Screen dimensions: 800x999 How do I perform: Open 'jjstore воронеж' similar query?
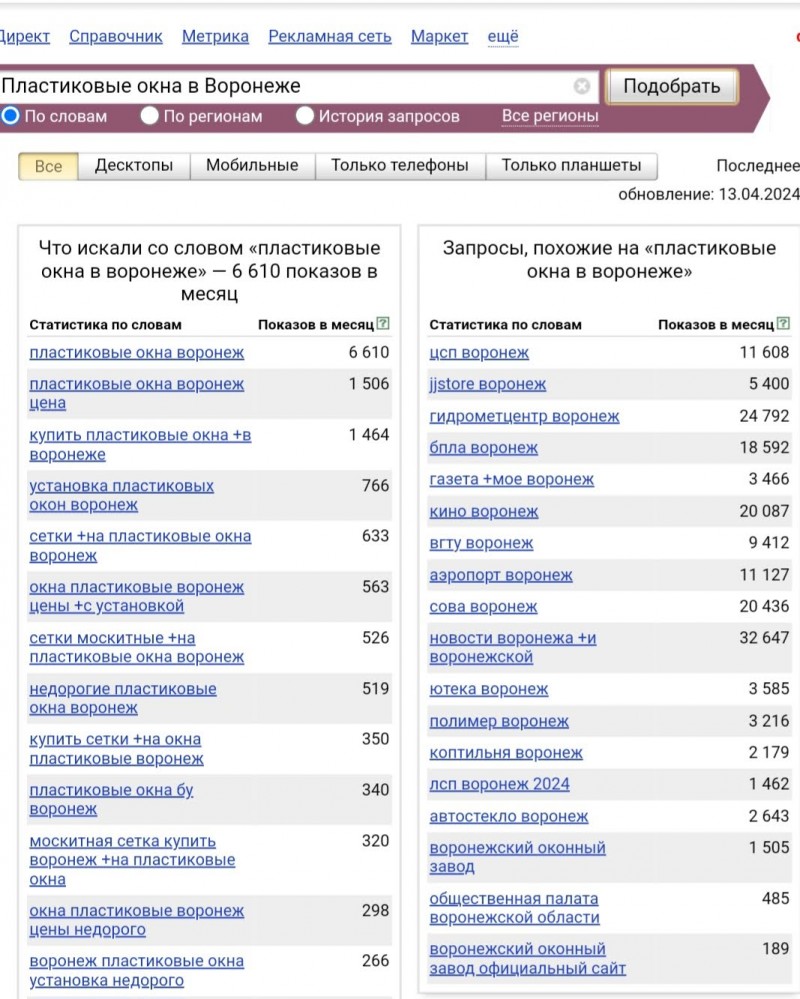(487, 384)
